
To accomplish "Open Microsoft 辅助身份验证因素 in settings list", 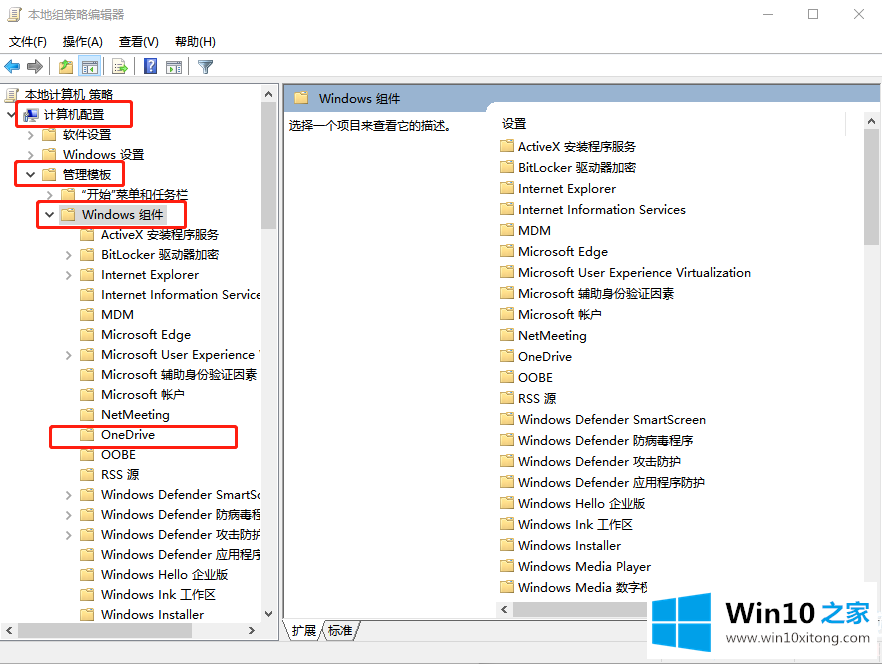I will (596, 294).
